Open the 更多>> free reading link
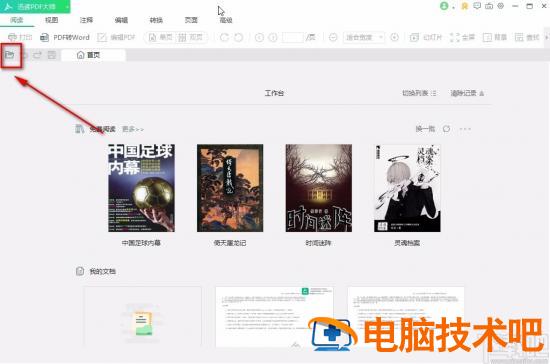 click(x=133, y=129)
